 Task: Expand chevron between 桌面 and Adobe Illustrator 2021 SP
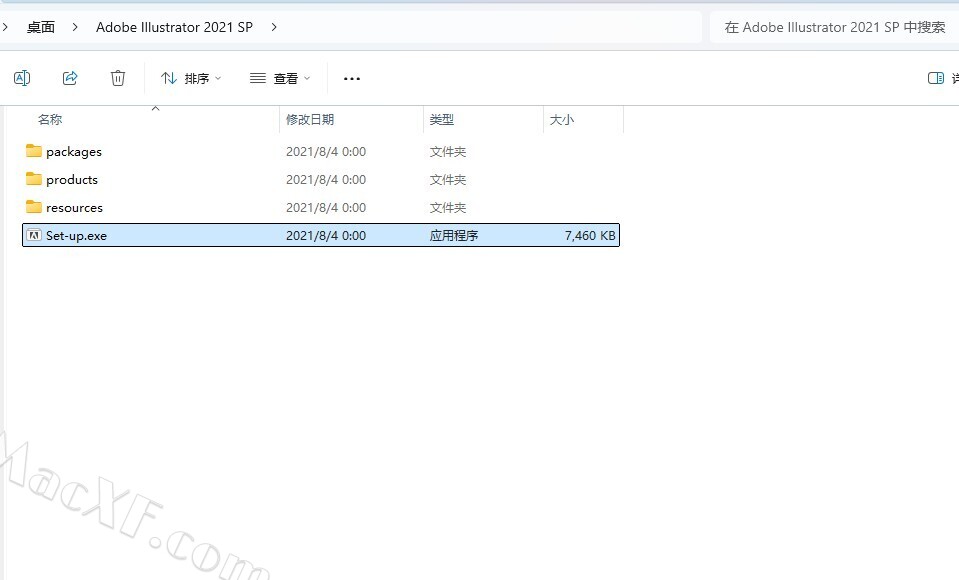(x=75, y=27)
